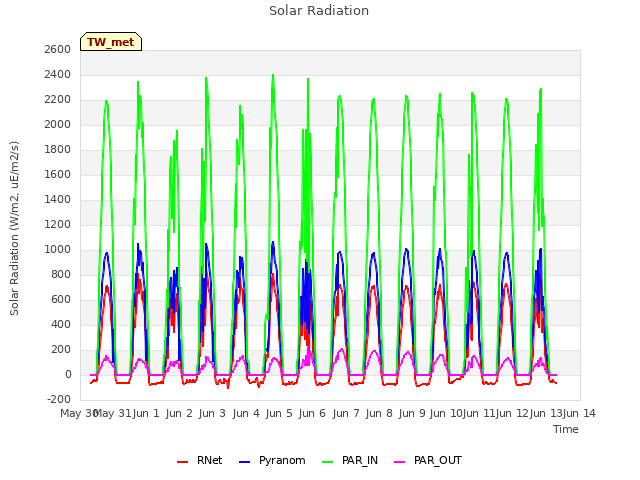Click the Time x-axis label

pos(566,429)
